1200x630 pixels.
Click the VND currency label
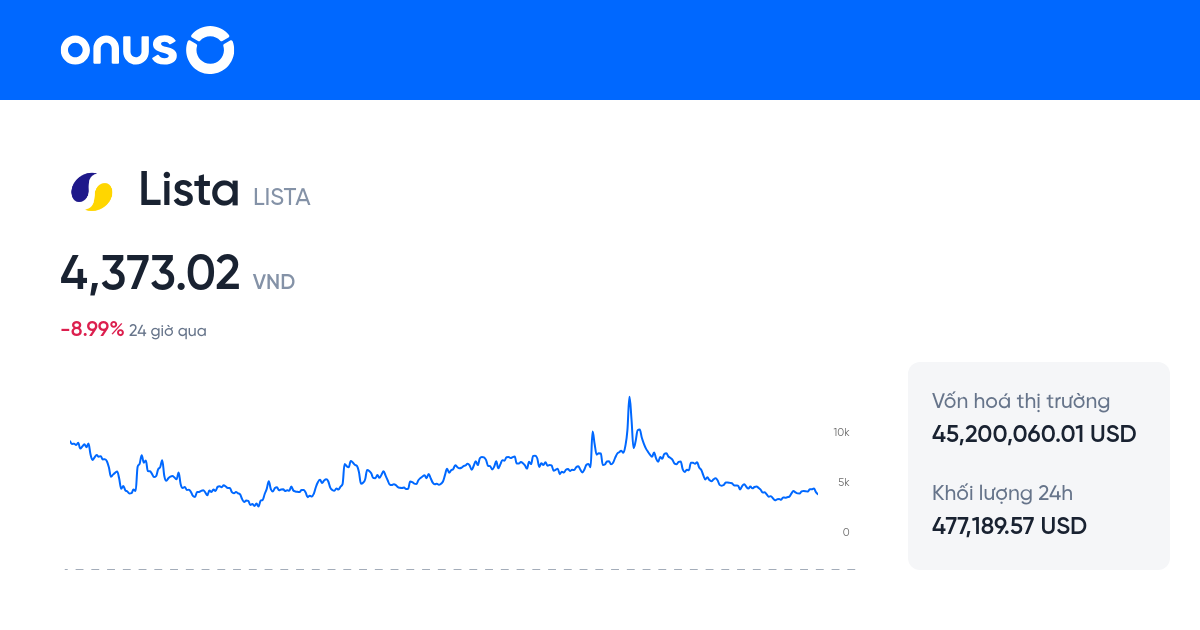pos(274,282)
